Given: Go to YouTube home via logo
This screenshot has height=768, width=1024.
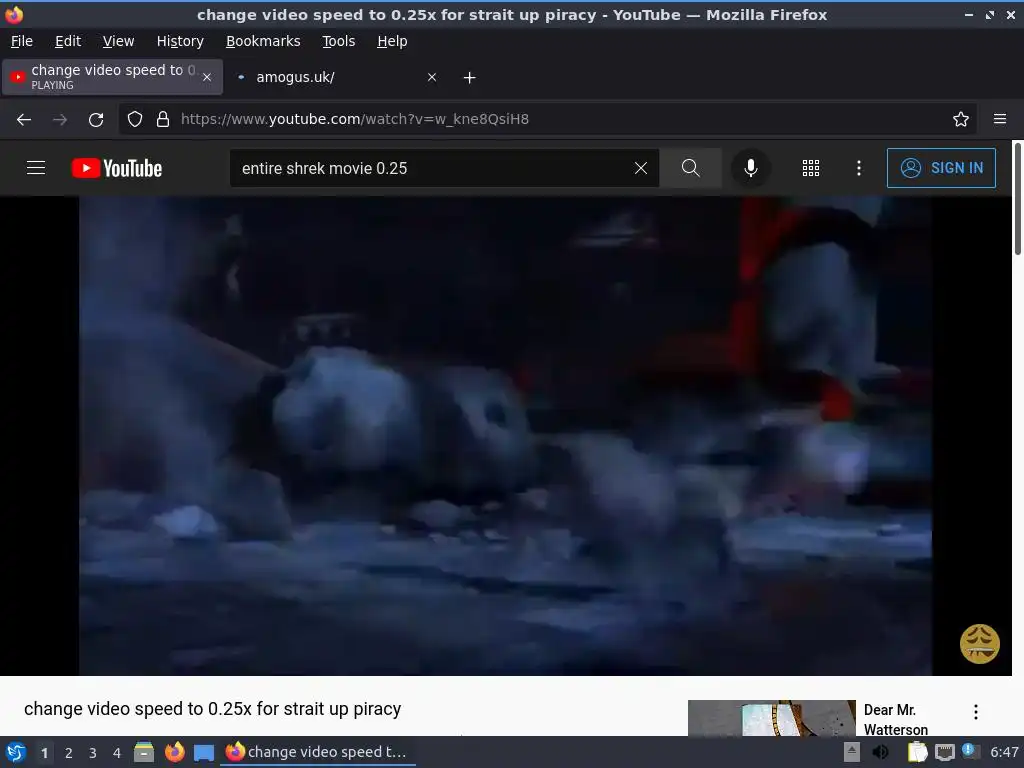Looking at the screenshot, I should click(116, 168).
